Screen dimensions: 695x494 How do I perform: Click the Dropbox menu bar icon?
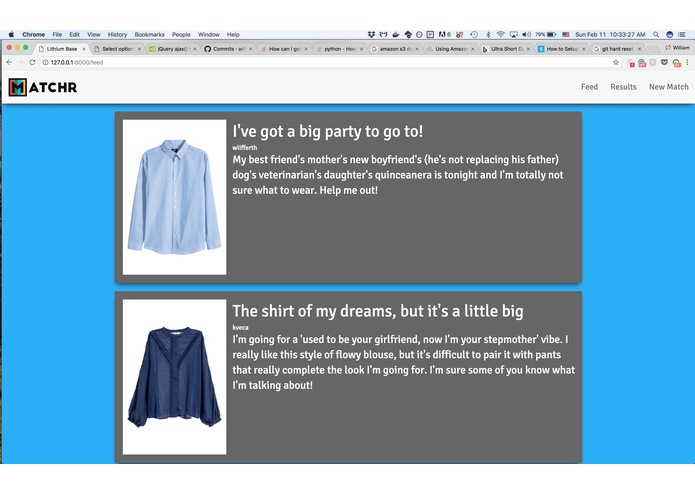pos(371,35)
